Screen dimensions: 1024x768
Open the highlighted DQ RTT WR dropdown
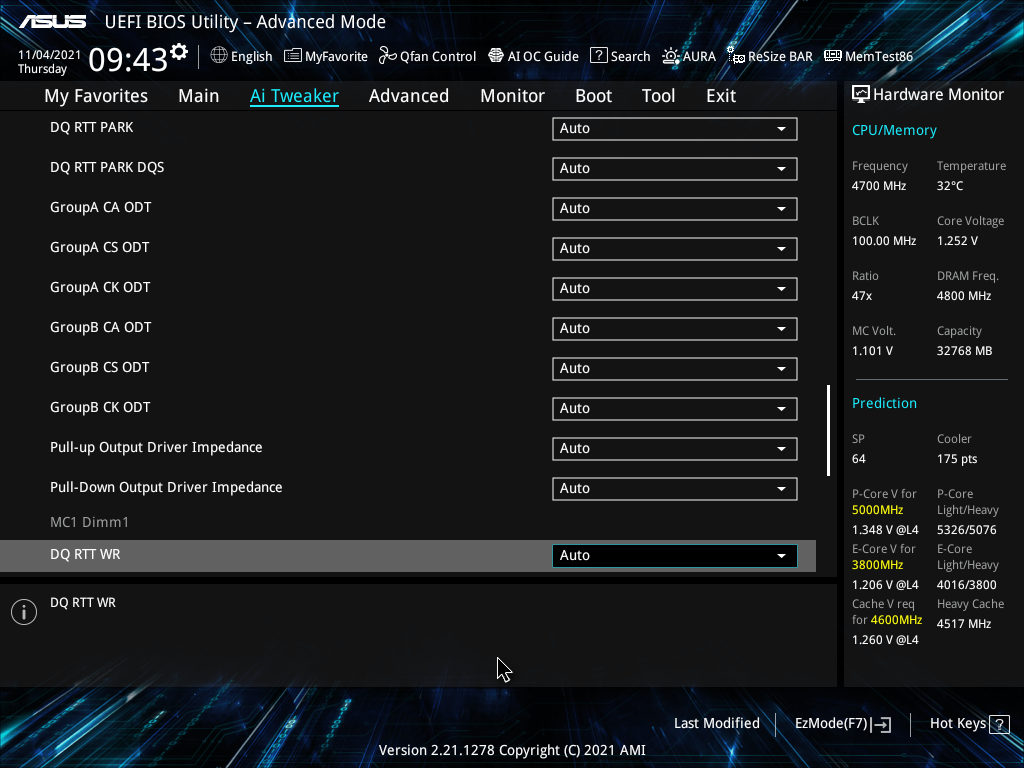coord(675,556)
